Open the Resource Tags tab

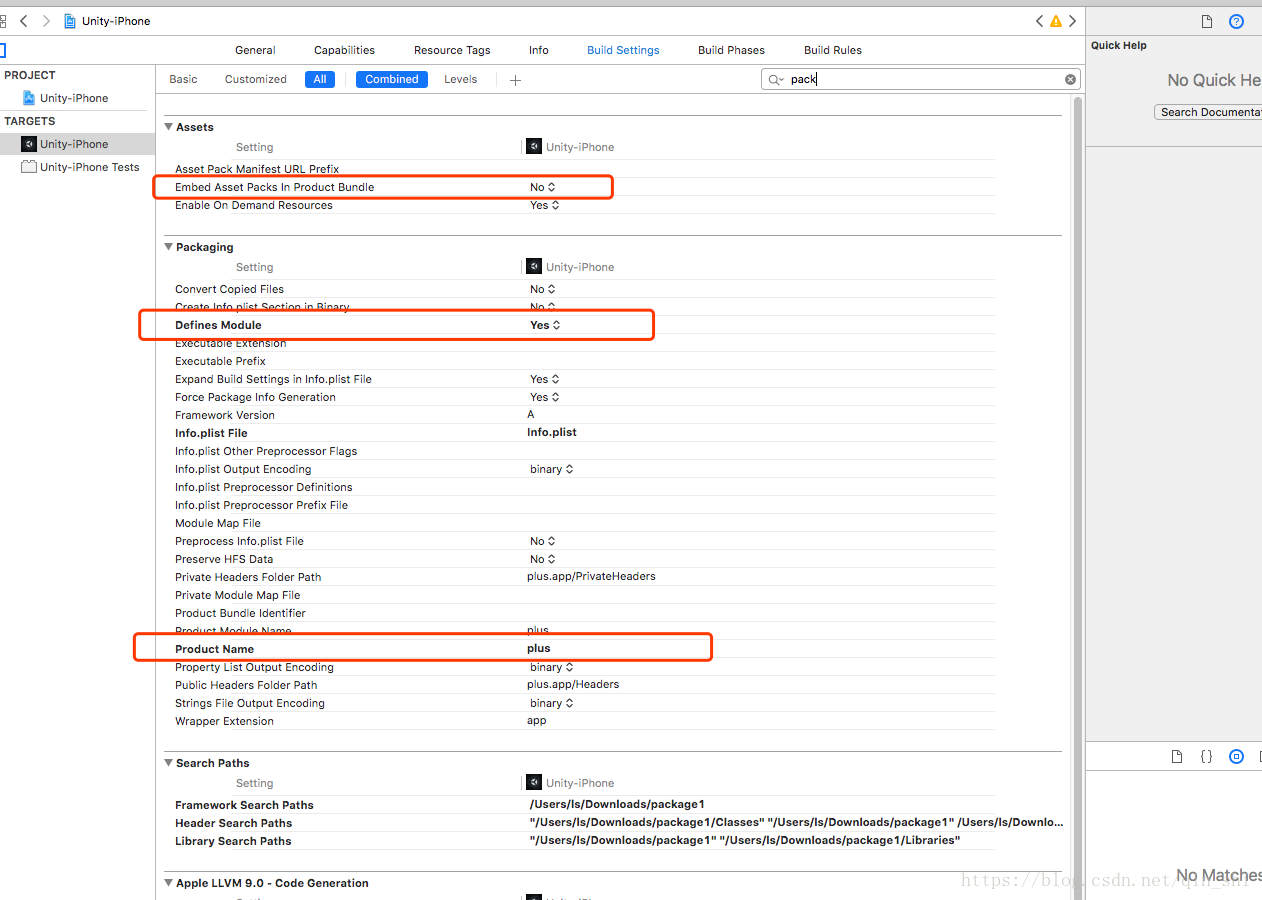point(452,50)
